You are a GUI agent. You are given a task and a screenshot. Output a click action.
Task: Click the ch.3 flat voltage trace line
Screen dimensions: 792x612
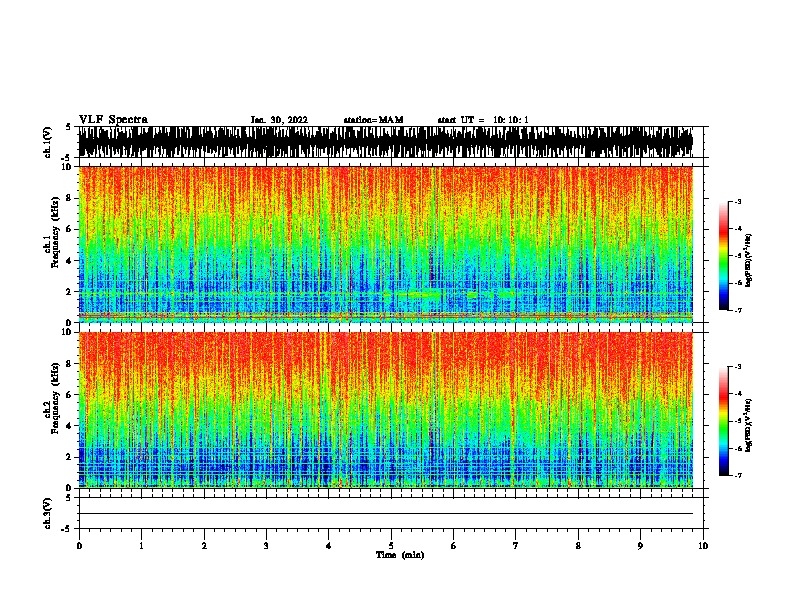click(385, 514)
